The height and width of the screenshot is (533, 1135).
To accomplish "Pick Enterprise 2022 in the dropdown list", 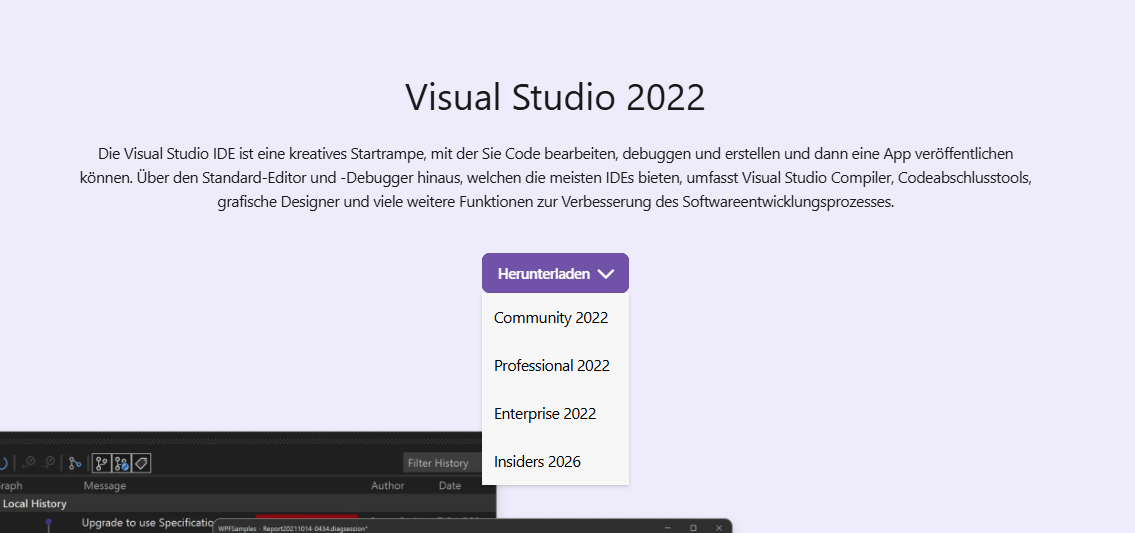I will [x=545, y=414].
